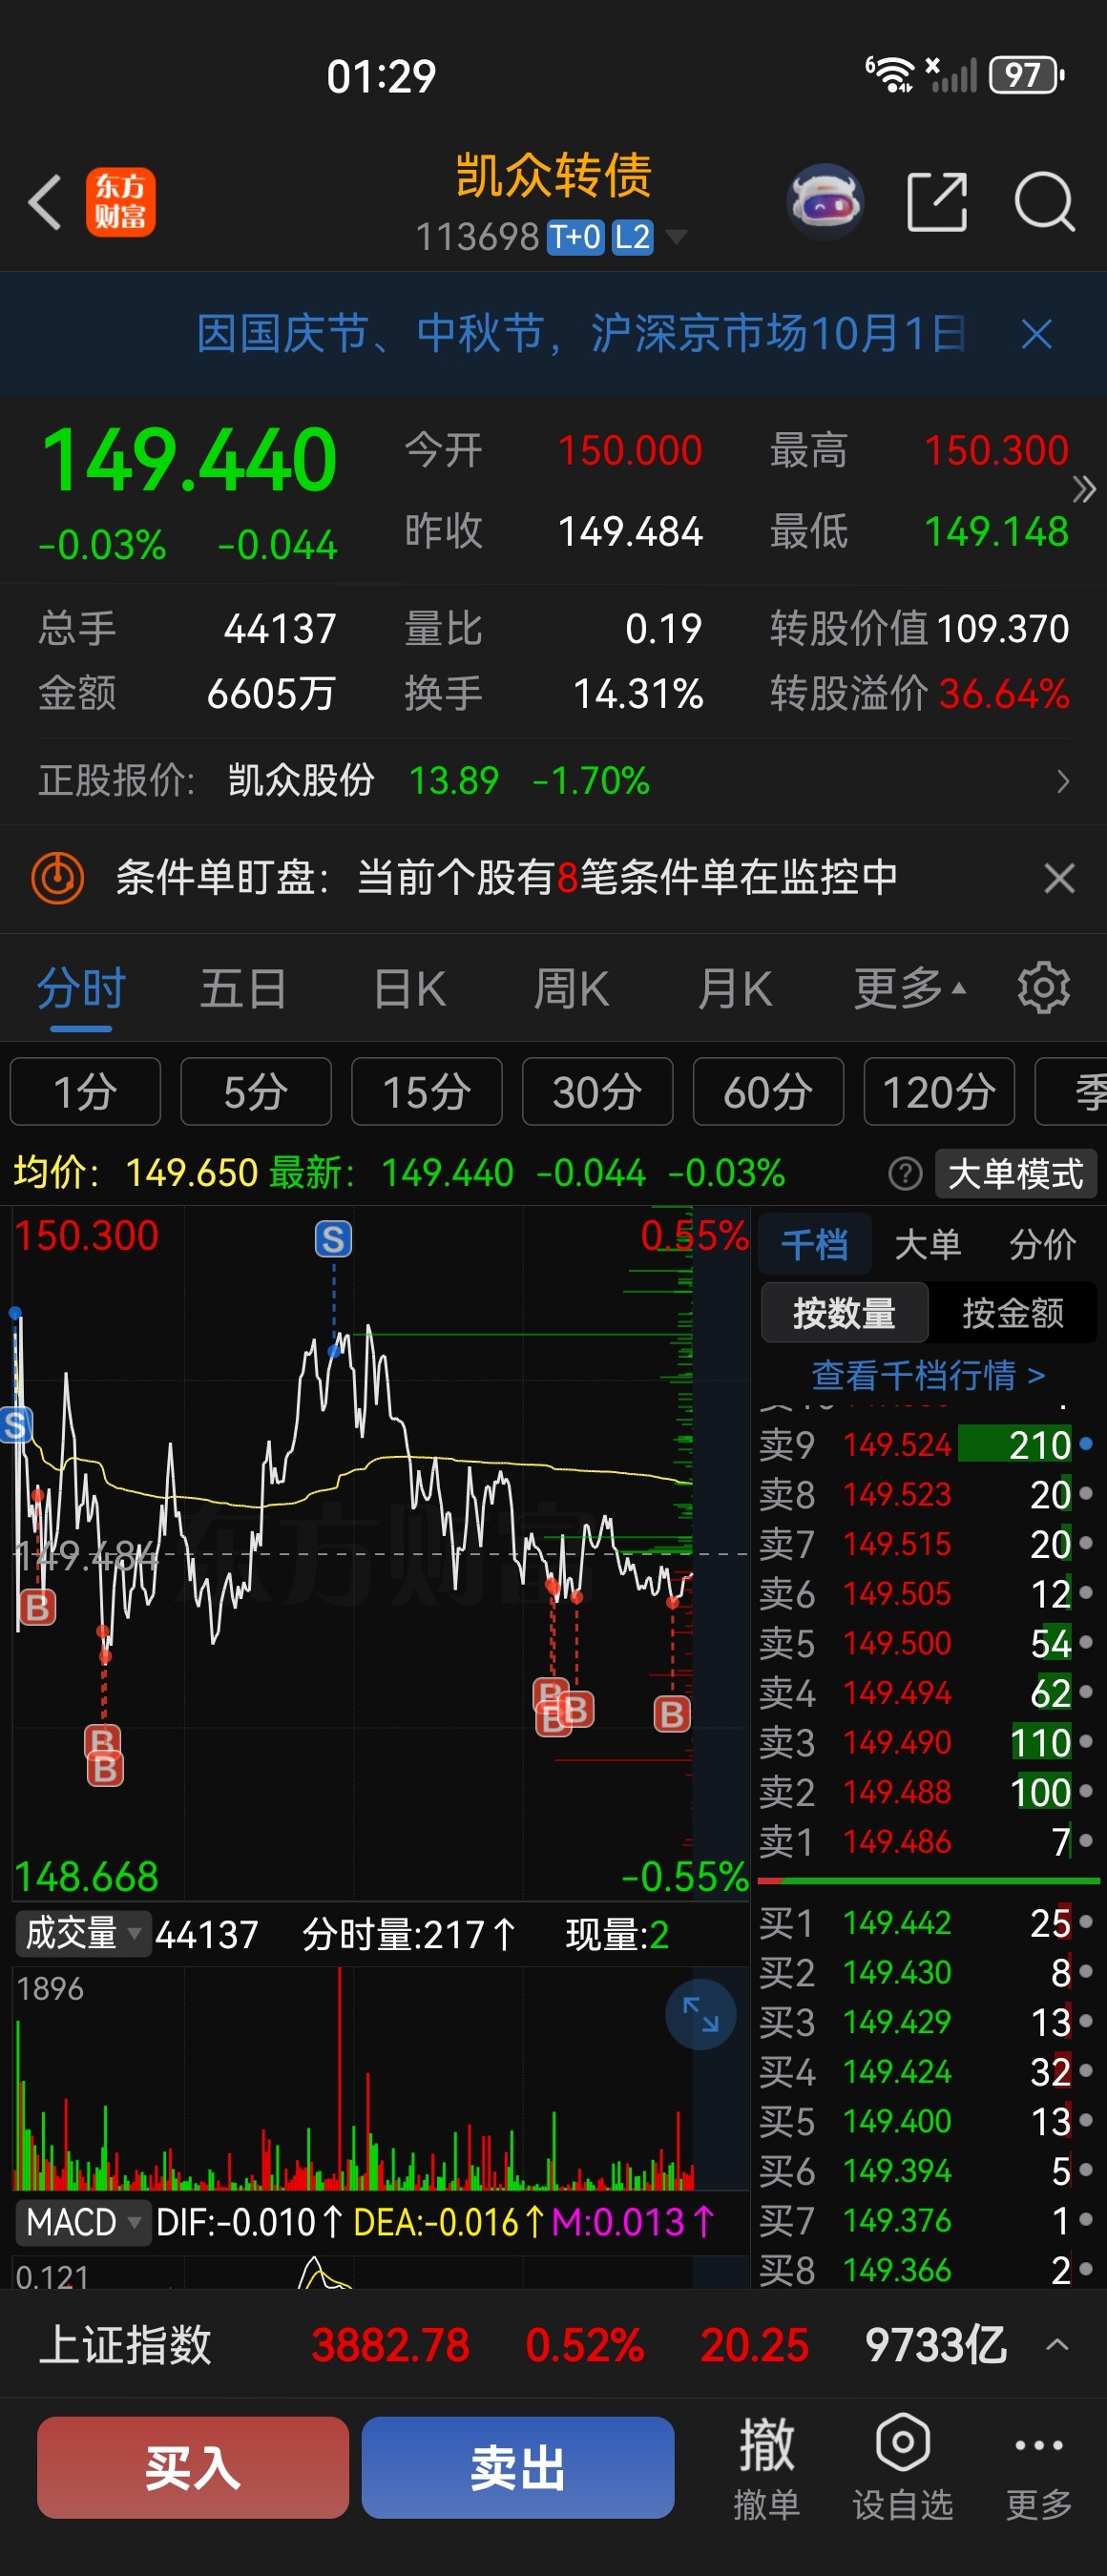1107x2576 pixels.
Task: Switch to the 日K tab
Action: [x=409, y=989]
